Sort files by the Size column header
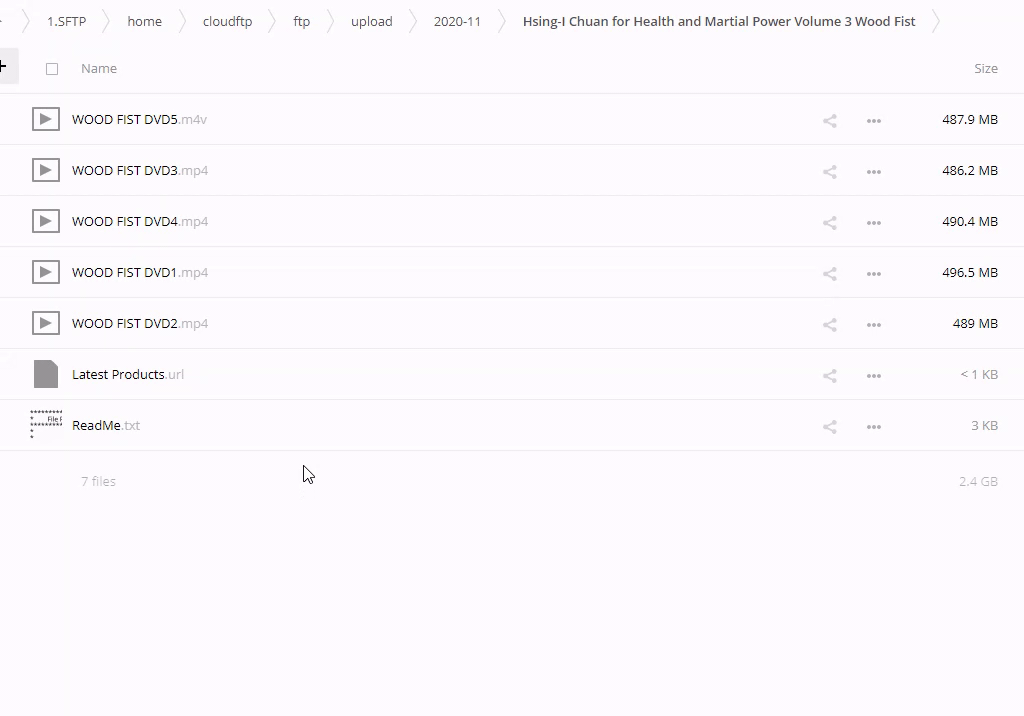This screenshot has height=716, width=1024. (985, 69)
